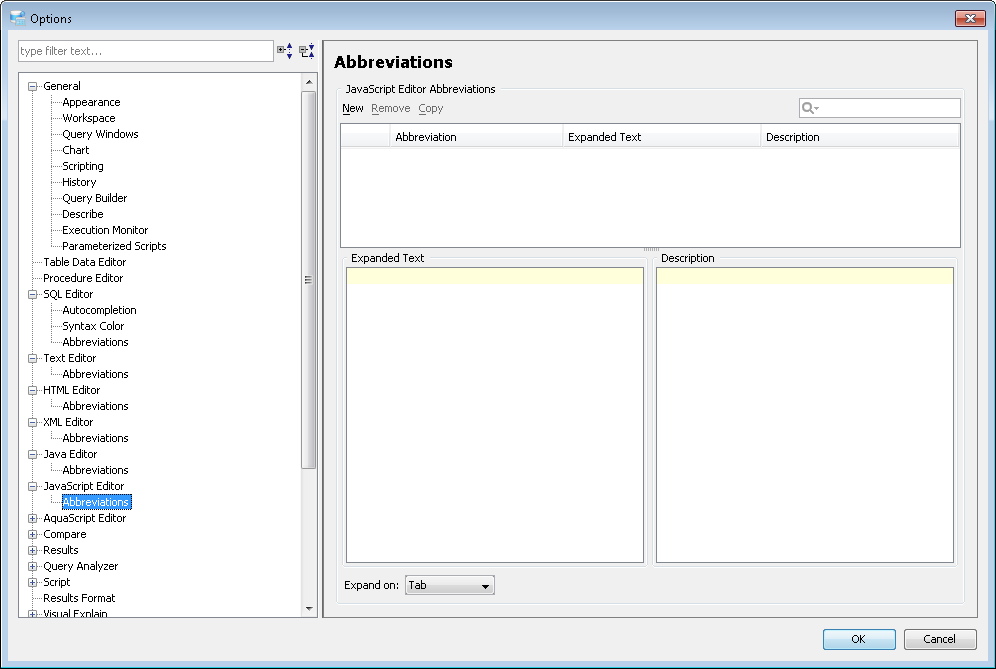Sort by the Description column header
The image size is (996, 669).
[x=860, y=137]
